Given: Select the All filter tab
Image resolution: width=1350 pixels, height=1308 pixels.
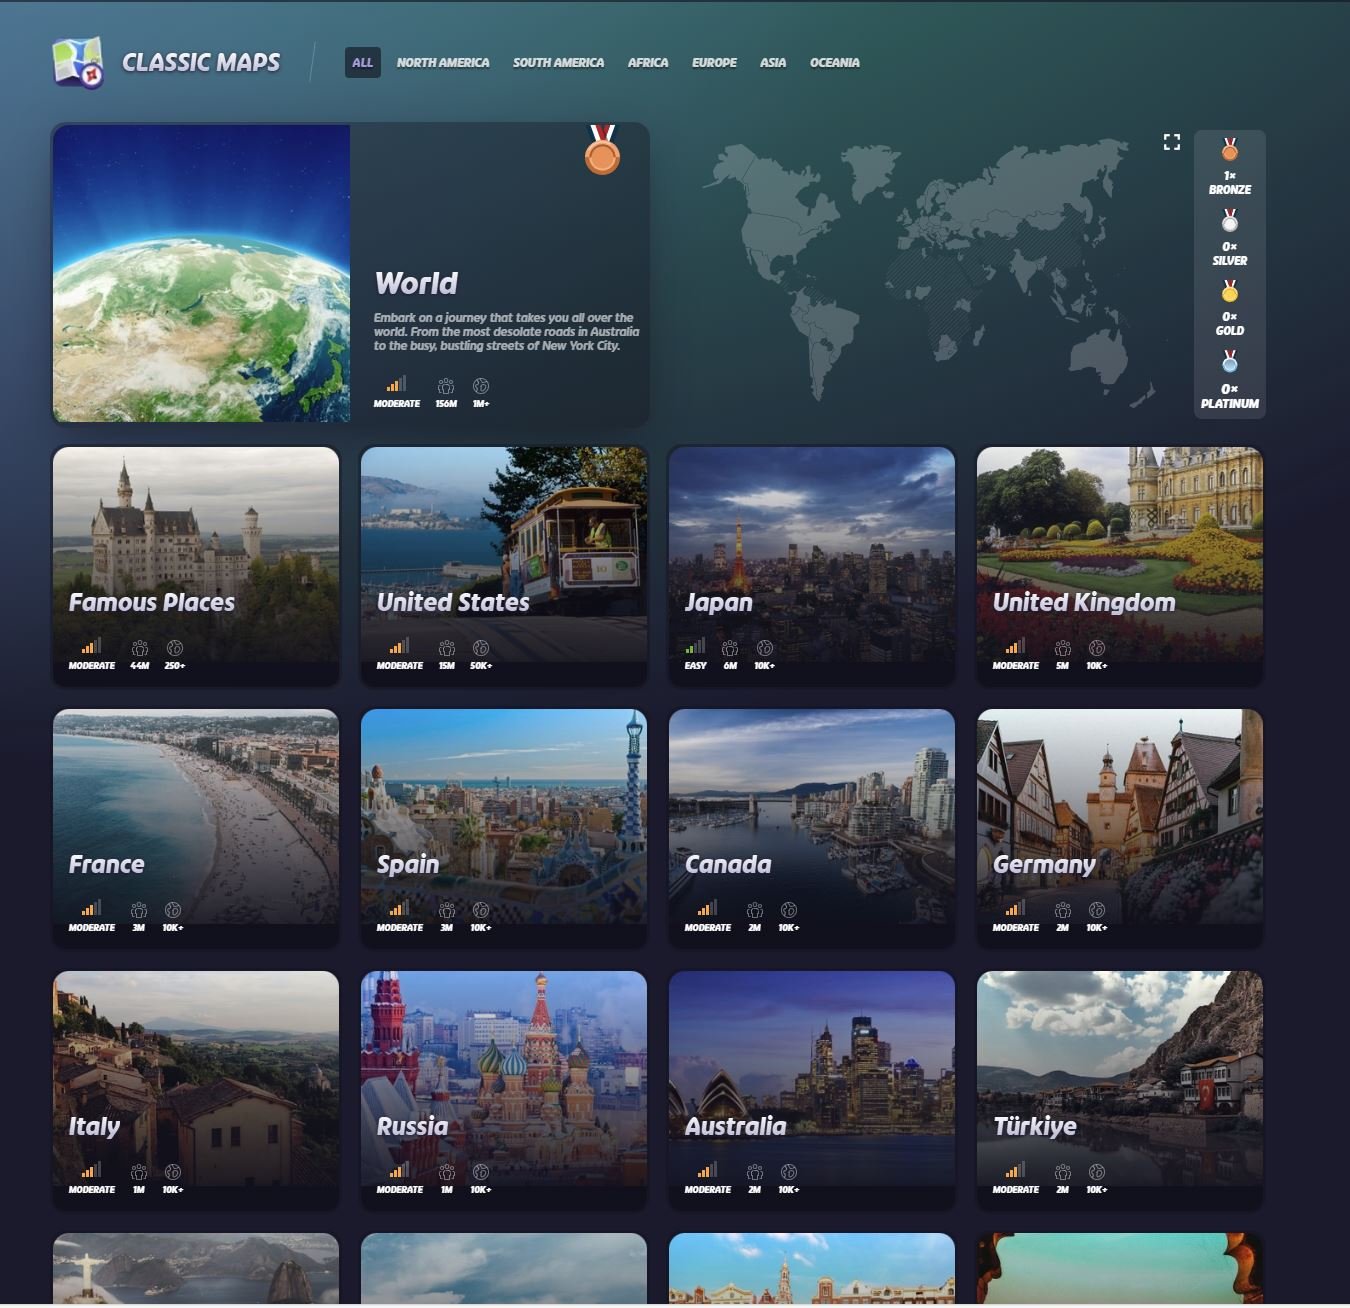Looking at the screenshot, I should (362, 62).
